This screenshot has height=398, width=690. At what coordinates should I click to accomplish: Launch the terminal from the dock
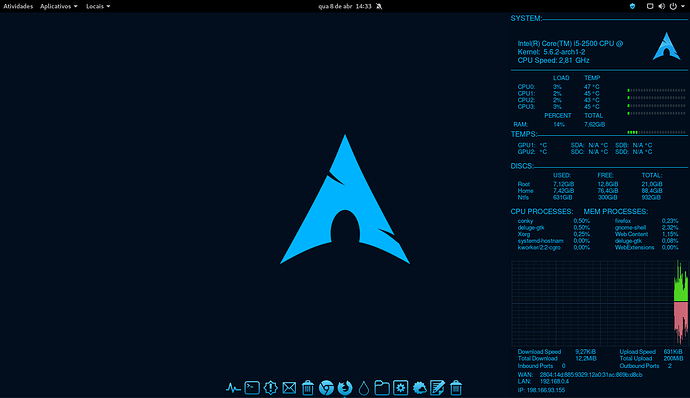tap(252, 387)
